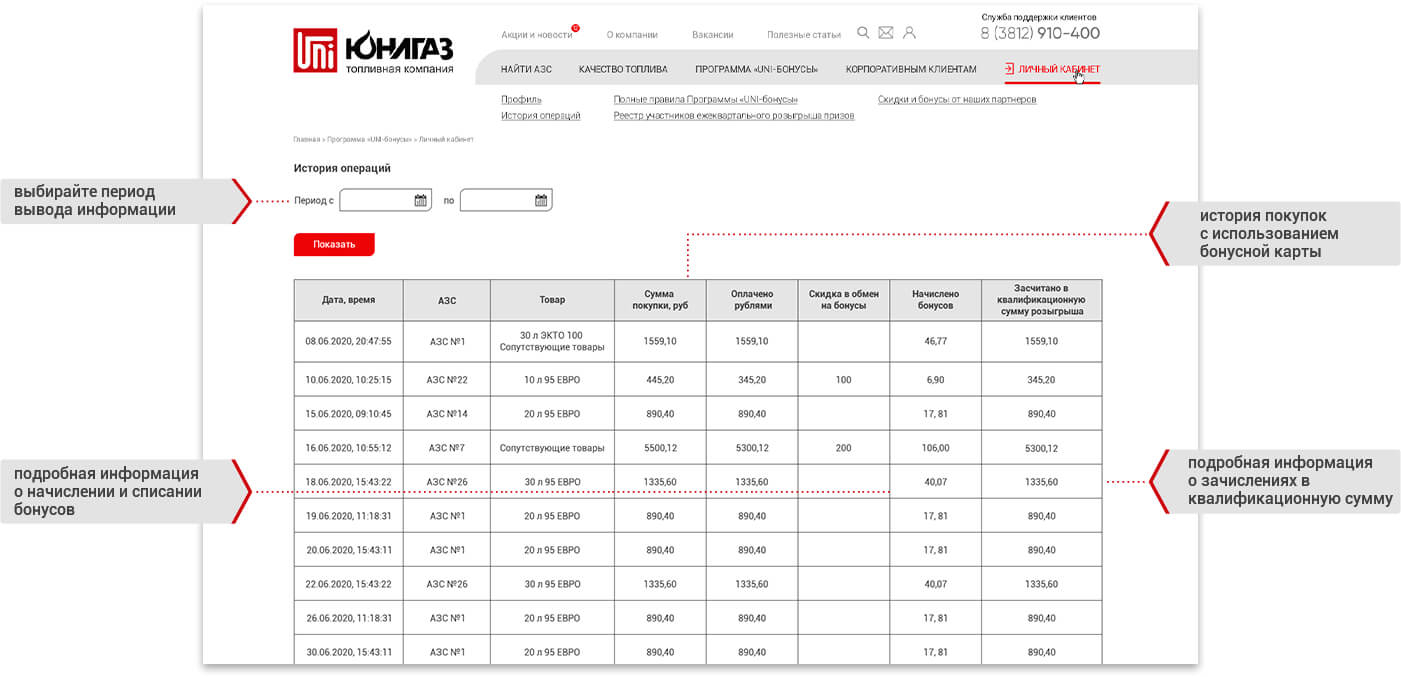
Task: Open Скидки и бонусы от наших партнеров link
Action: pyautogui.click(x=957, y=99)
